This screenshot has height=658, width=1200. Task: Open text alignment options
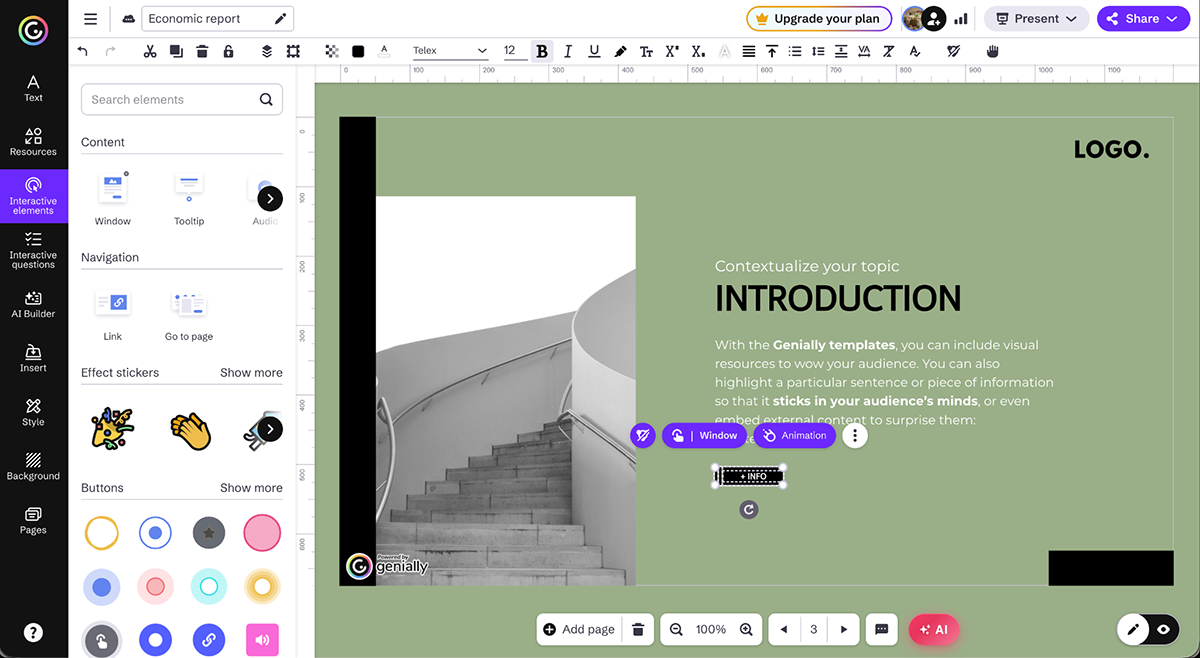click(x=748, y=51)
